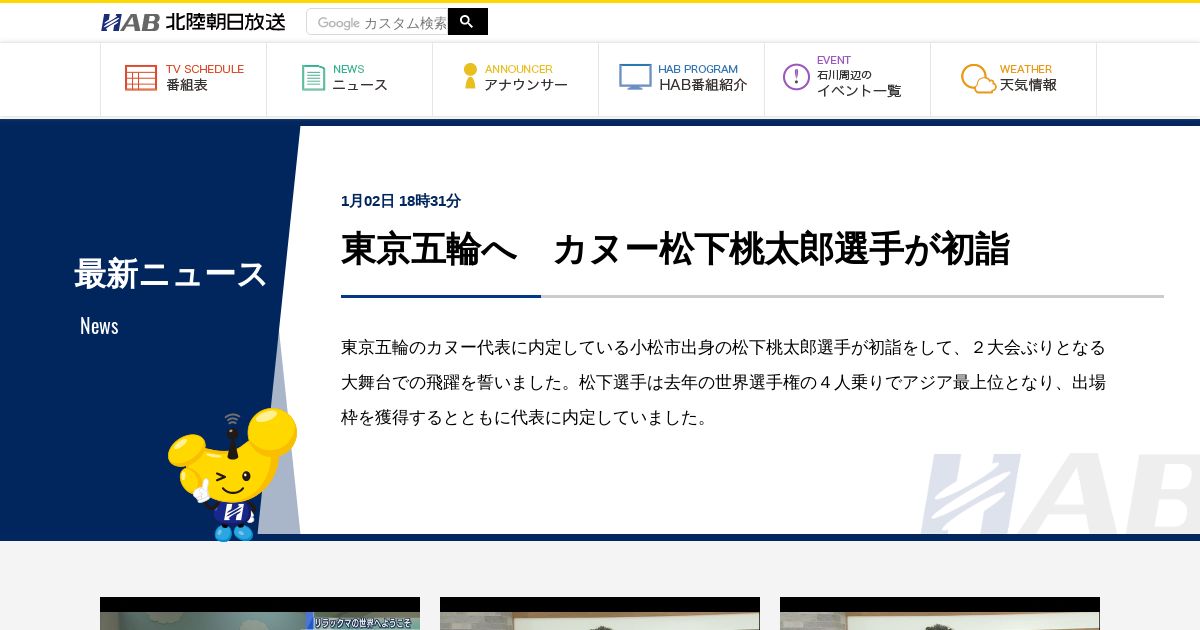Click the 最新ニュース heading
Screen dimensions: 1200x630
coord(171,274)
